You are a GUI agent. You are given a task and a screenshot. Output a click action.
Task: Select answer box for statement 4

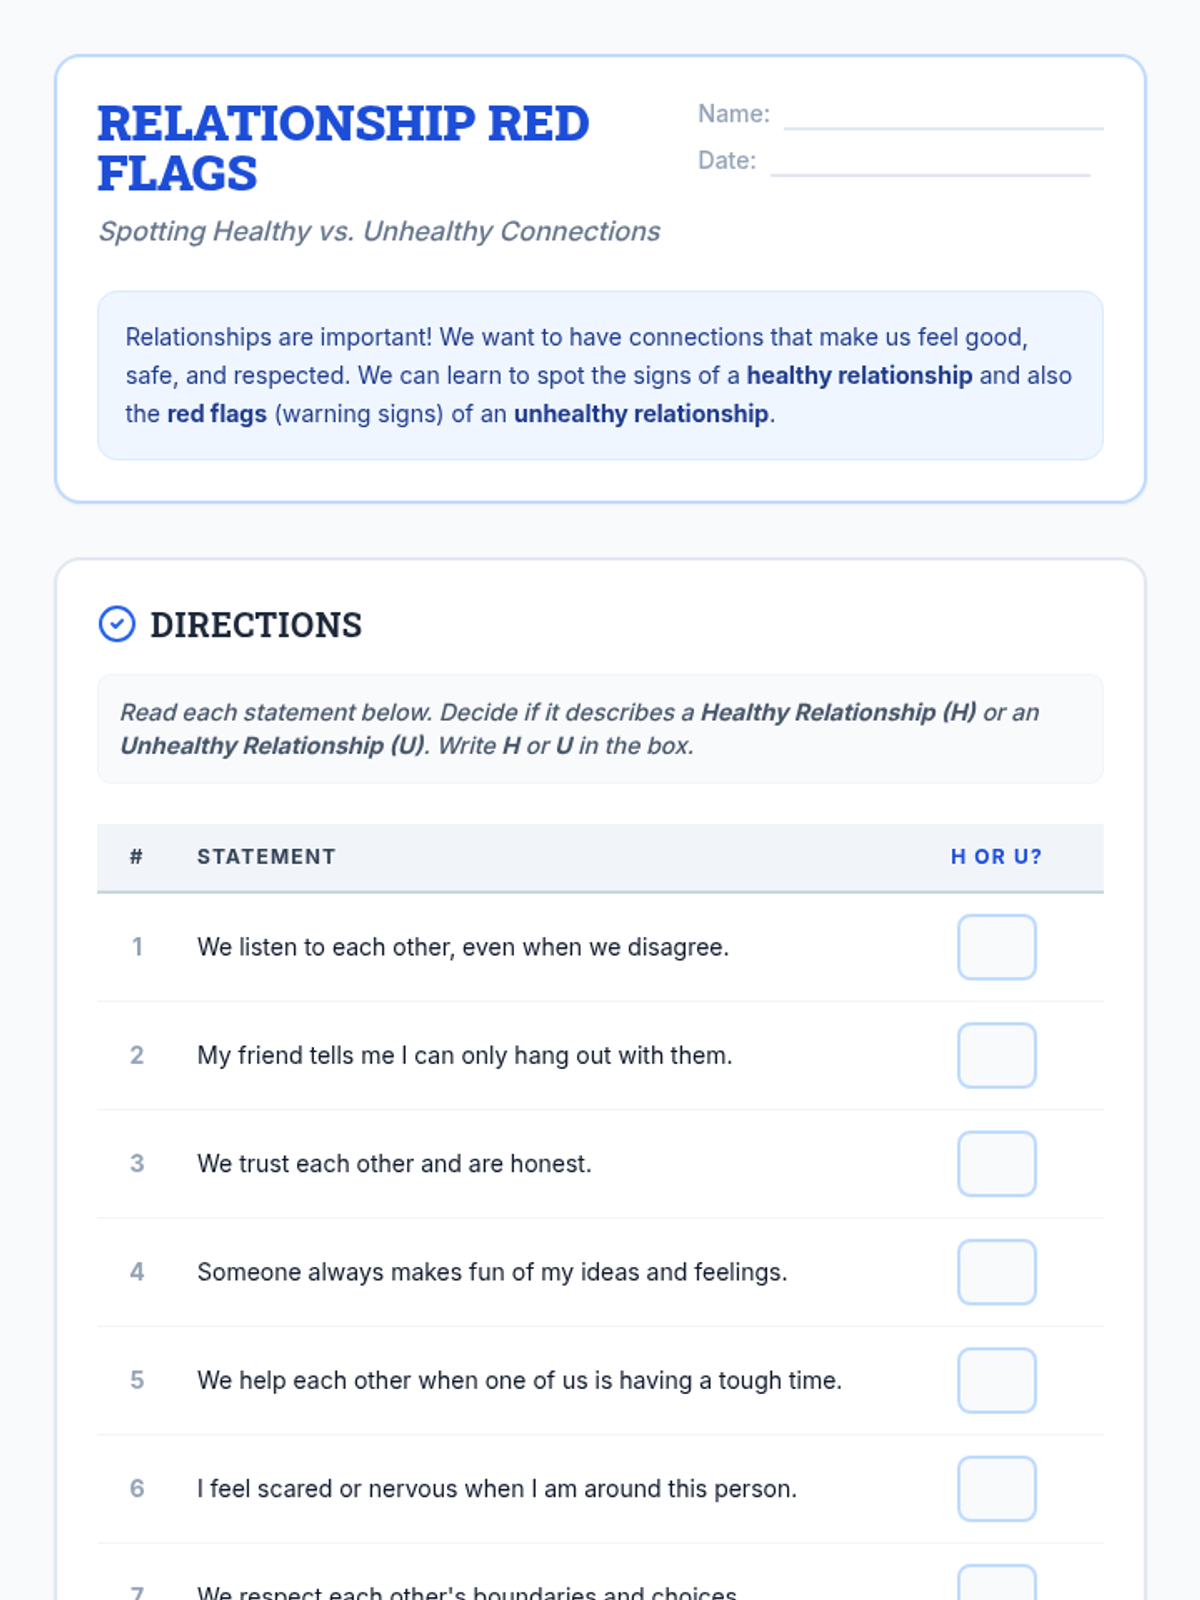coord(996,1272)
